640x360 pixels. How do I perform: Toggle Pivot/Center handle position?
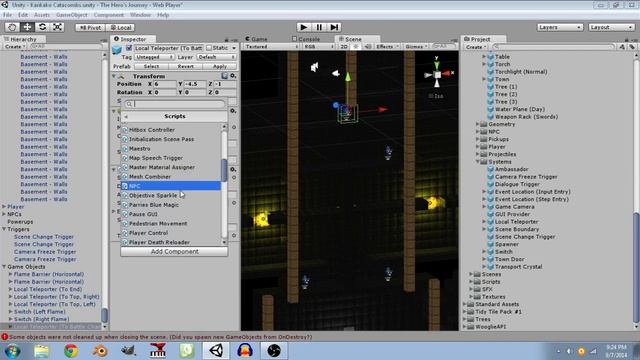pos(91,28)
